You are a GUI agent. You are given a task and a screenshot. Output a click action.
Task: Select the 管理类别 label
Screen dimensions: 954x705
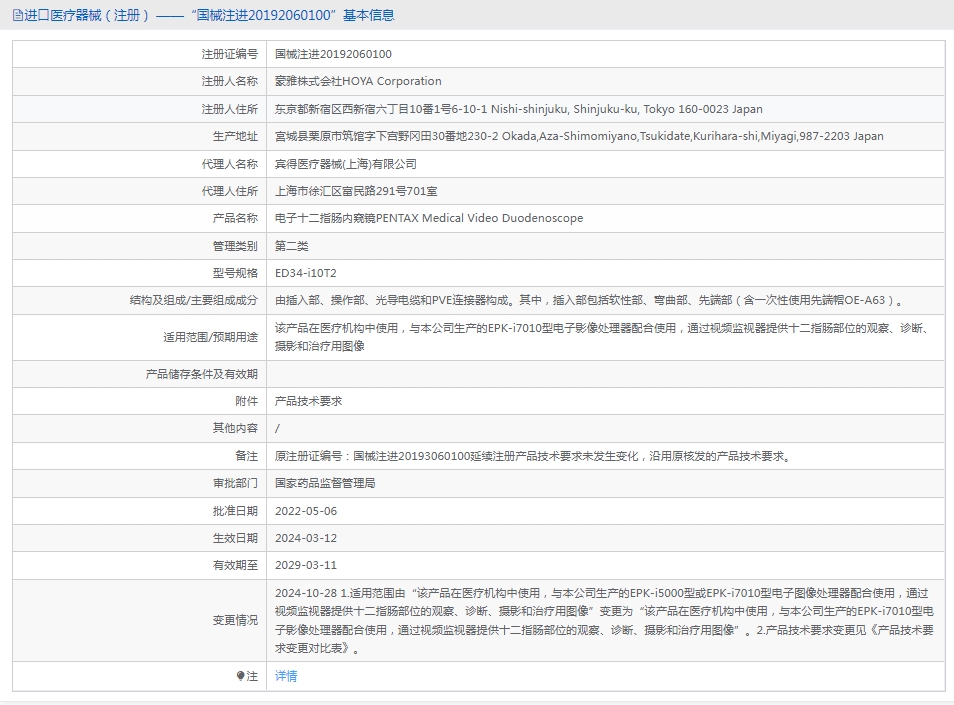click(235, 246)
